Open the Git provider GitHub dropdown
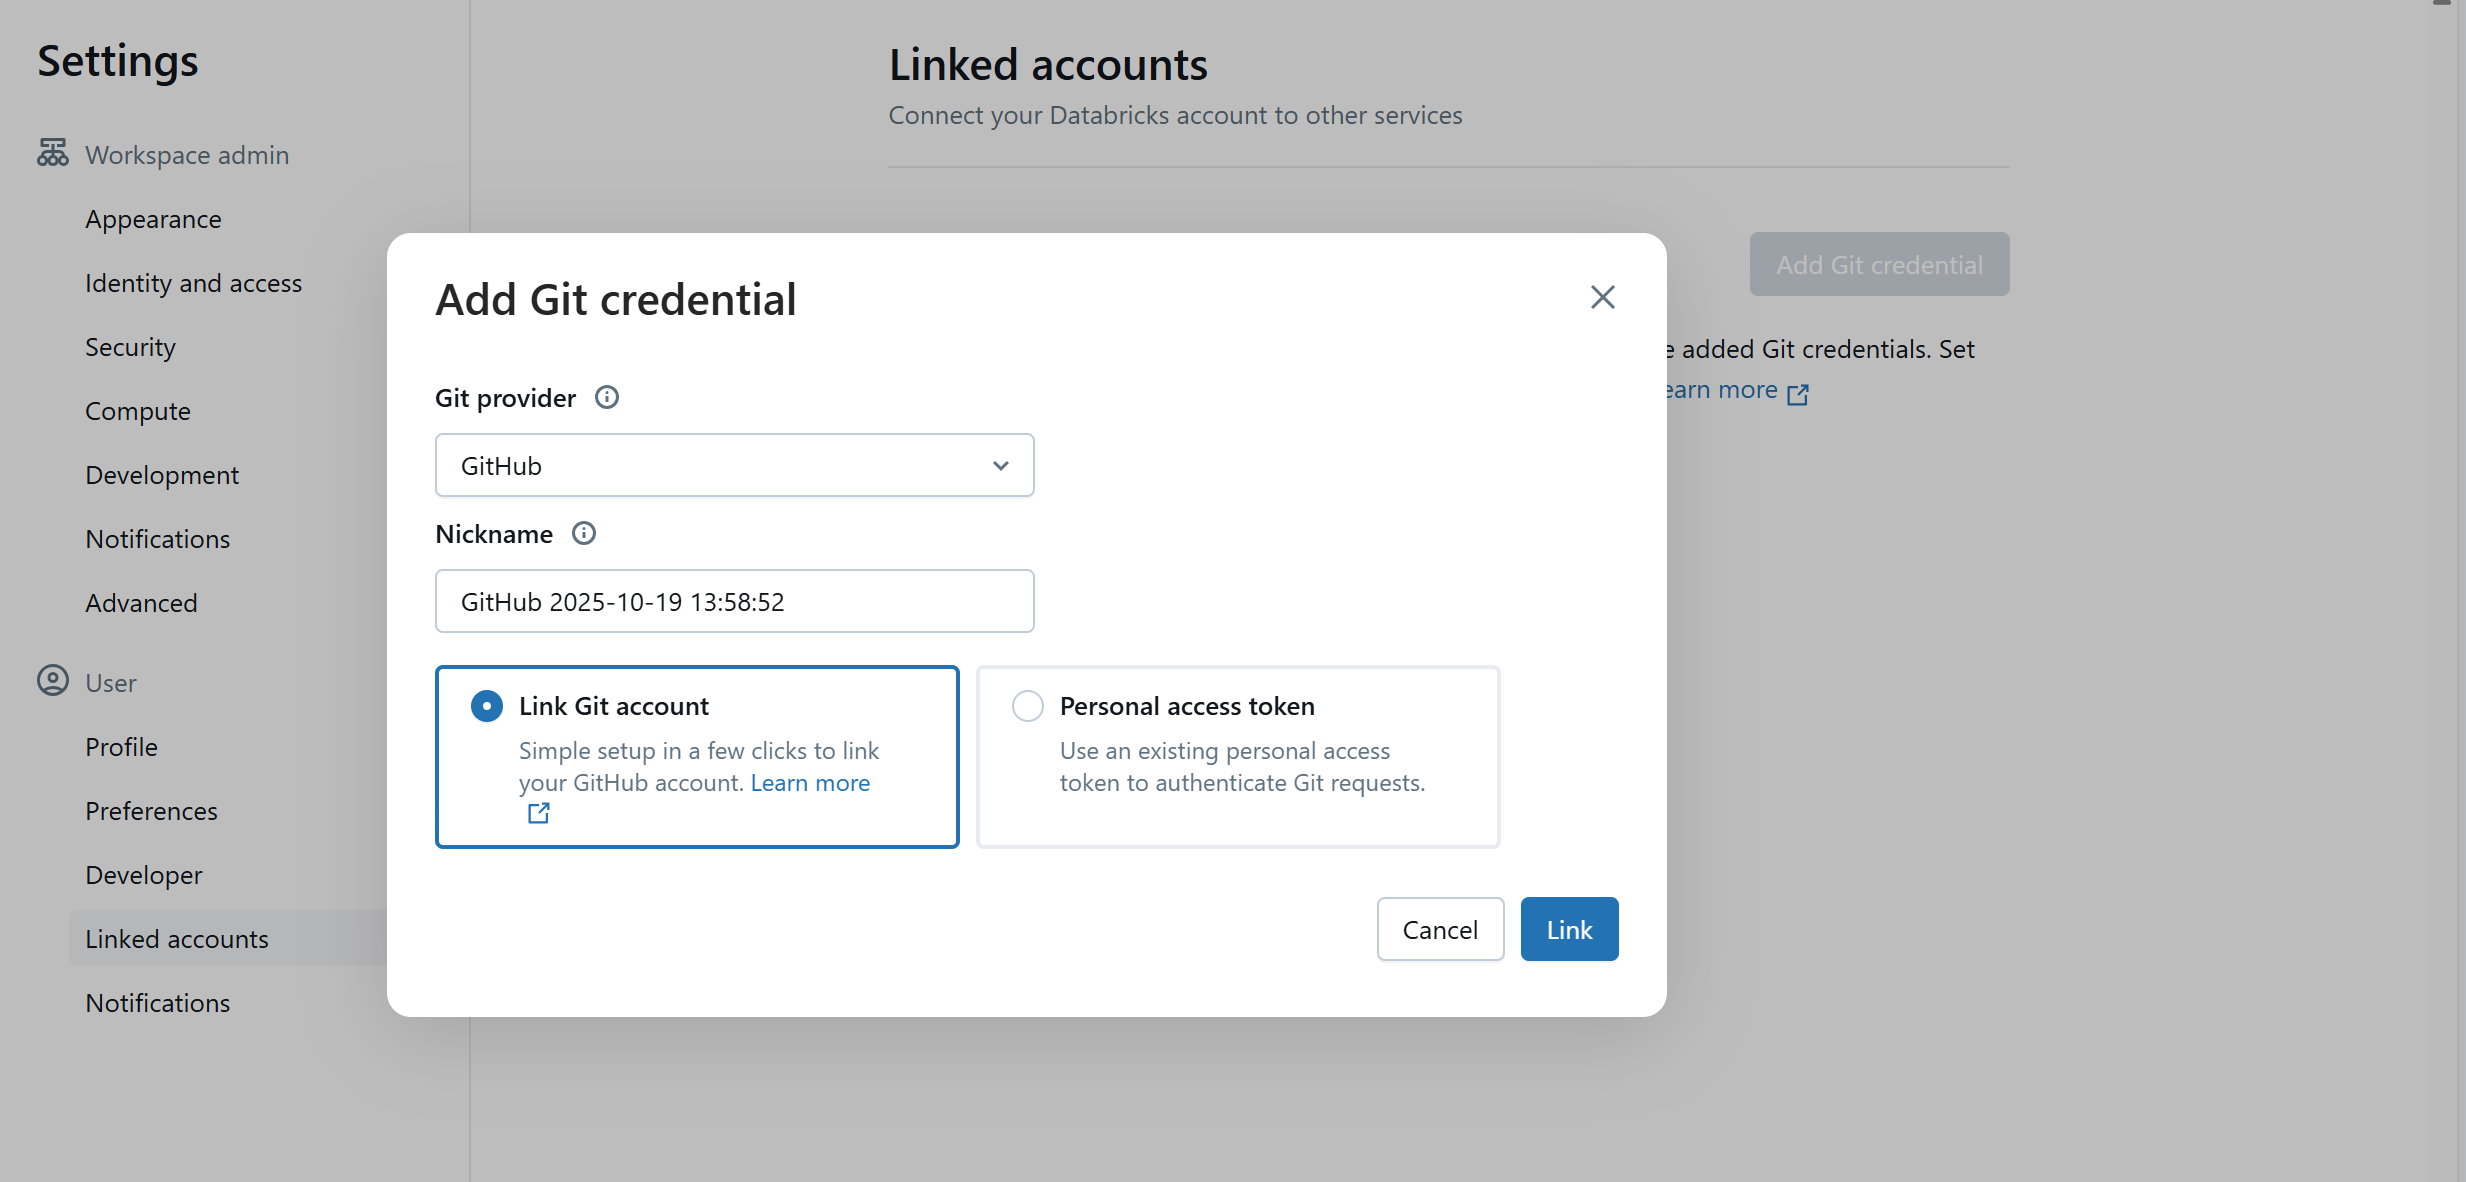The image size is (2466, 1182). [734, 465]
